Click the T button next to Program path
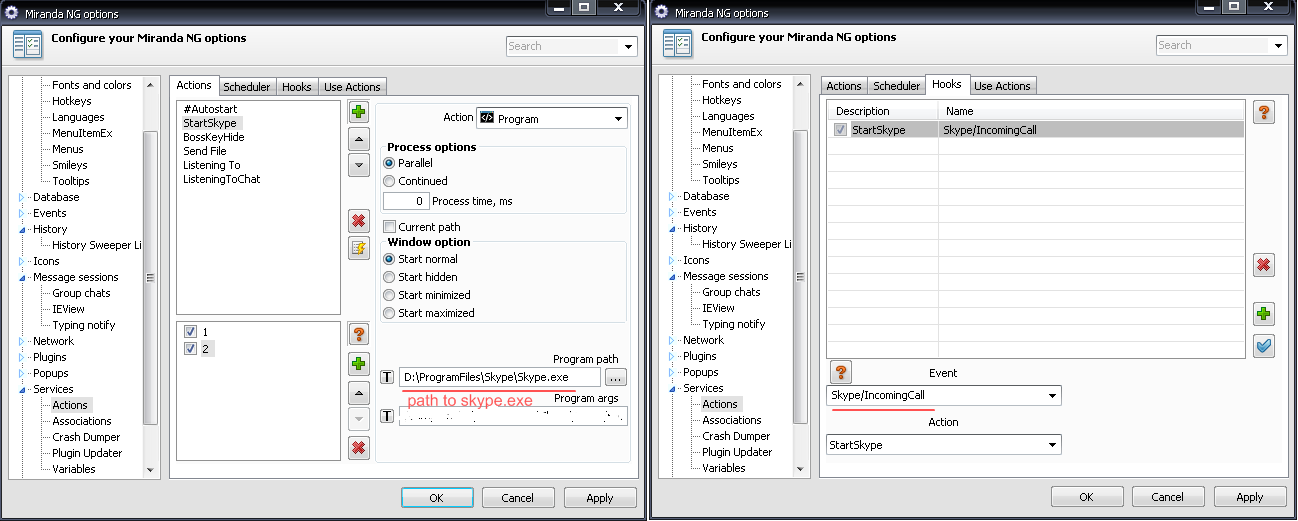Viewport: 1298px width, 521px height. [388, 377]
